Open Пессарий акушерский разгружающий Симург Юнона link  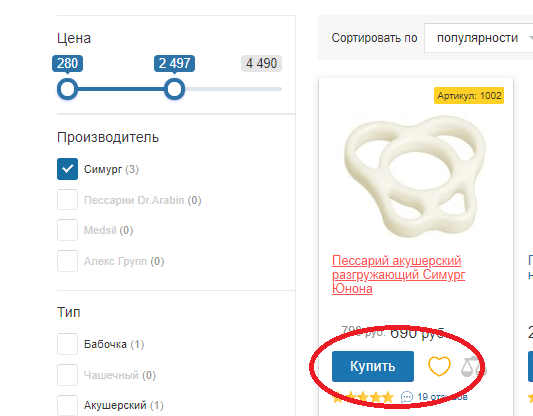click(398, 275)
